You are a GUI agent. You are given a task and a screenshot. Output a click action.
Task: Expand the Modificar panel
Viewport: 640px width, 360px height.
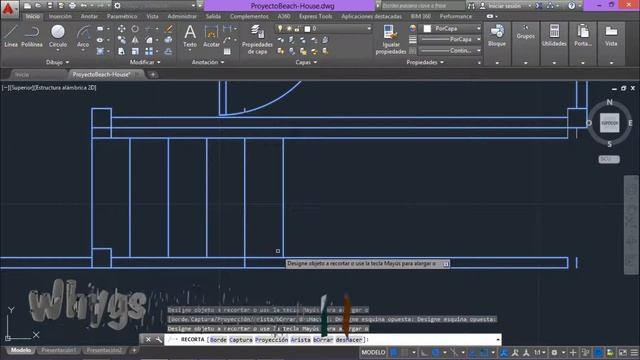click(x=145, y=62)
